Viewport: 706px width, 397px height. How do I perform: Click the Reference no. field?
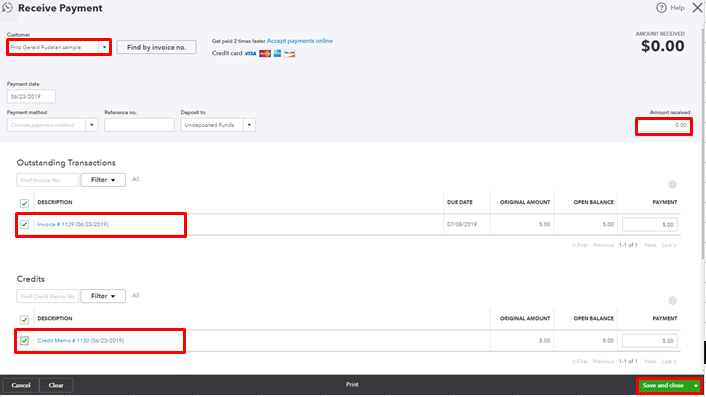(x=139, y=125)
